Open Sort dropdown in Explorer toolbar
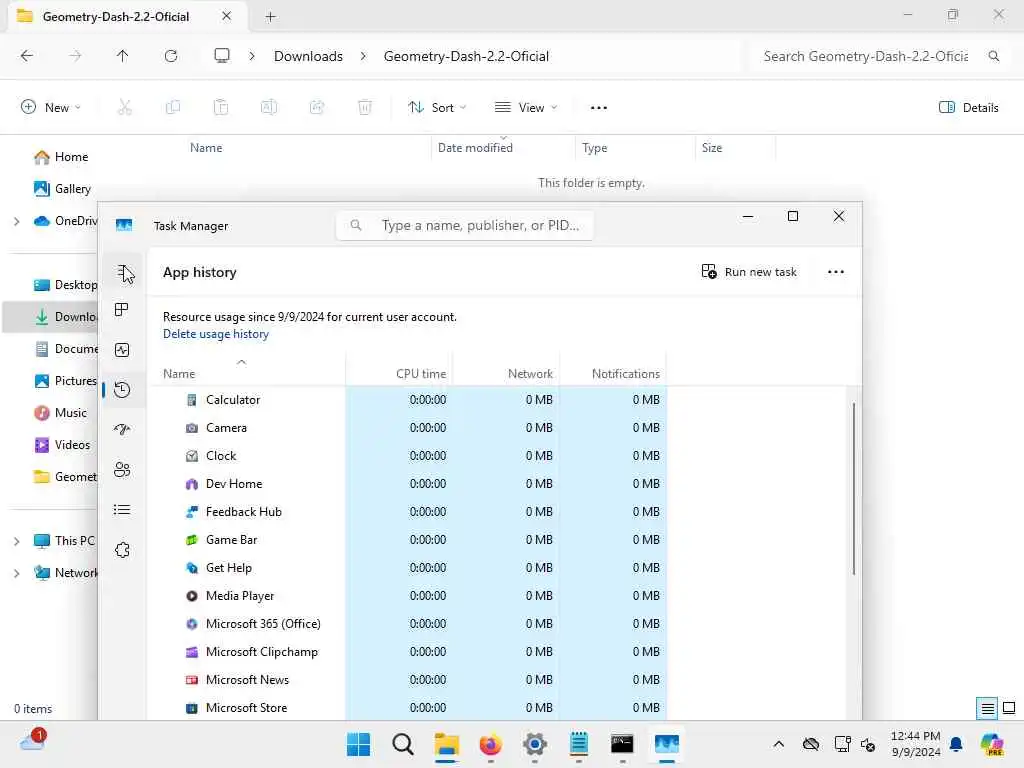Viewport: 1024px width, 768px height. tap(437, 108)
